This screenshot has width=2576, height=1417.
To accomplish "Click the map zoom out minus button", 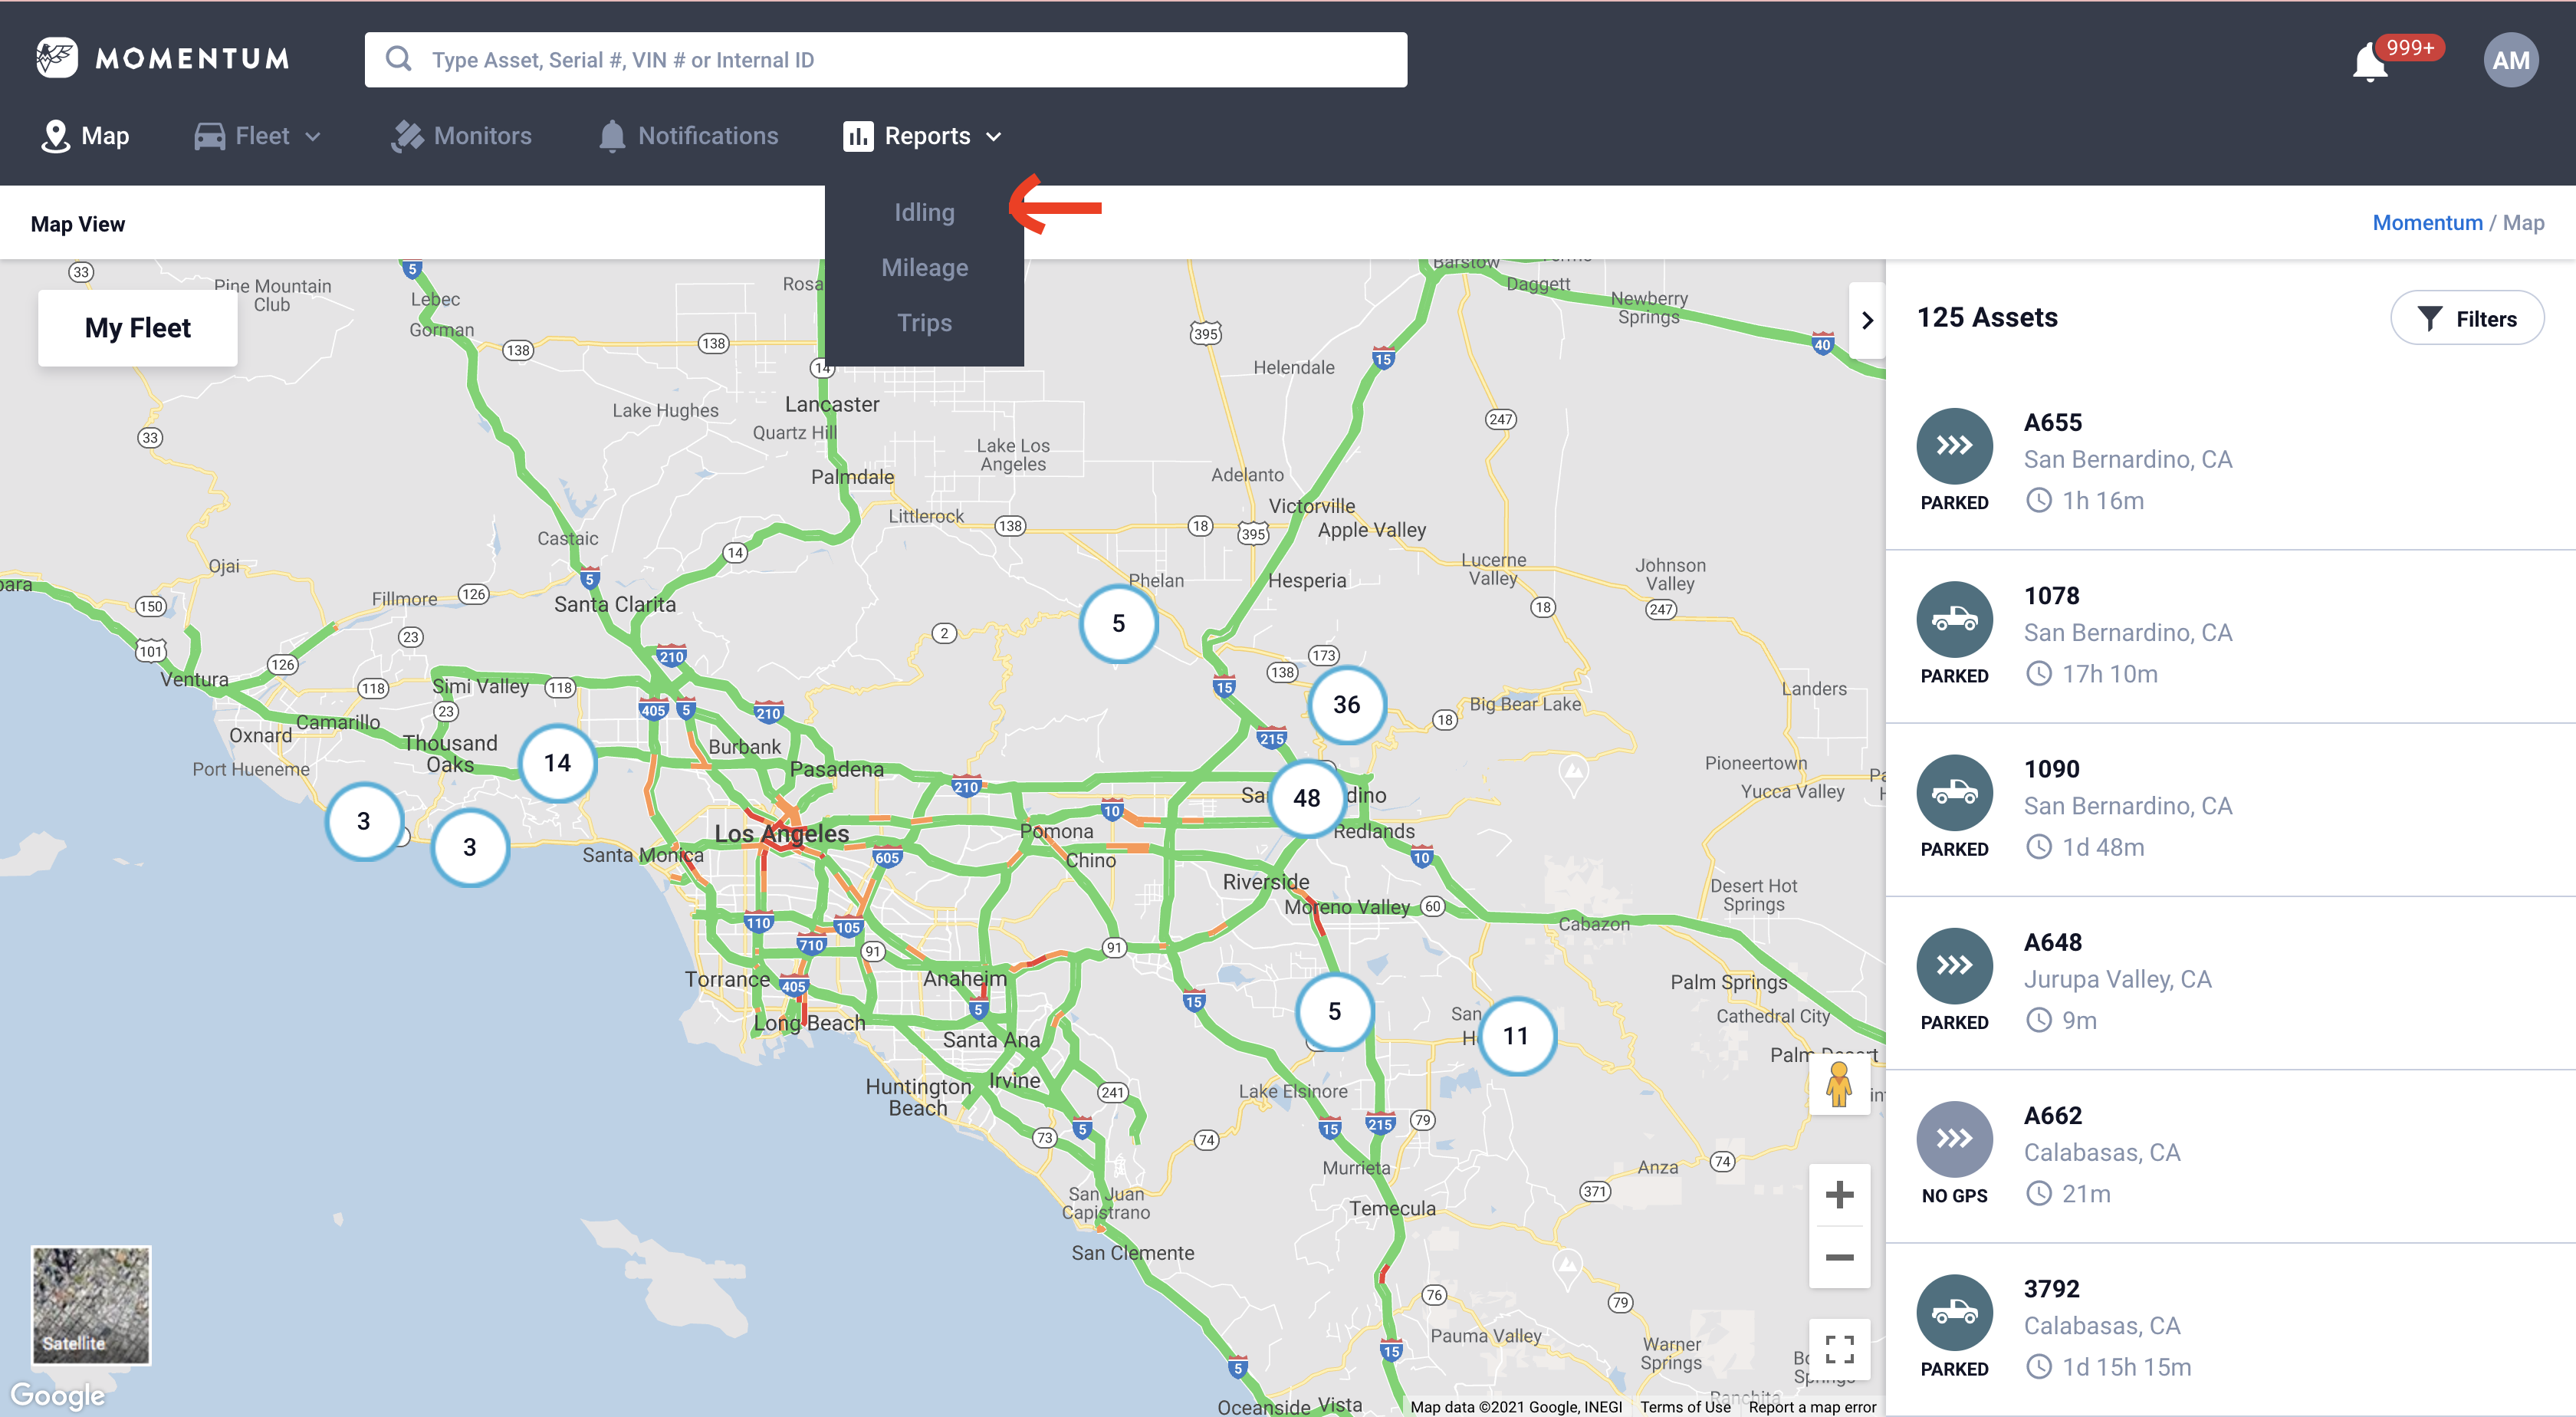I will click(1839, 1257).
